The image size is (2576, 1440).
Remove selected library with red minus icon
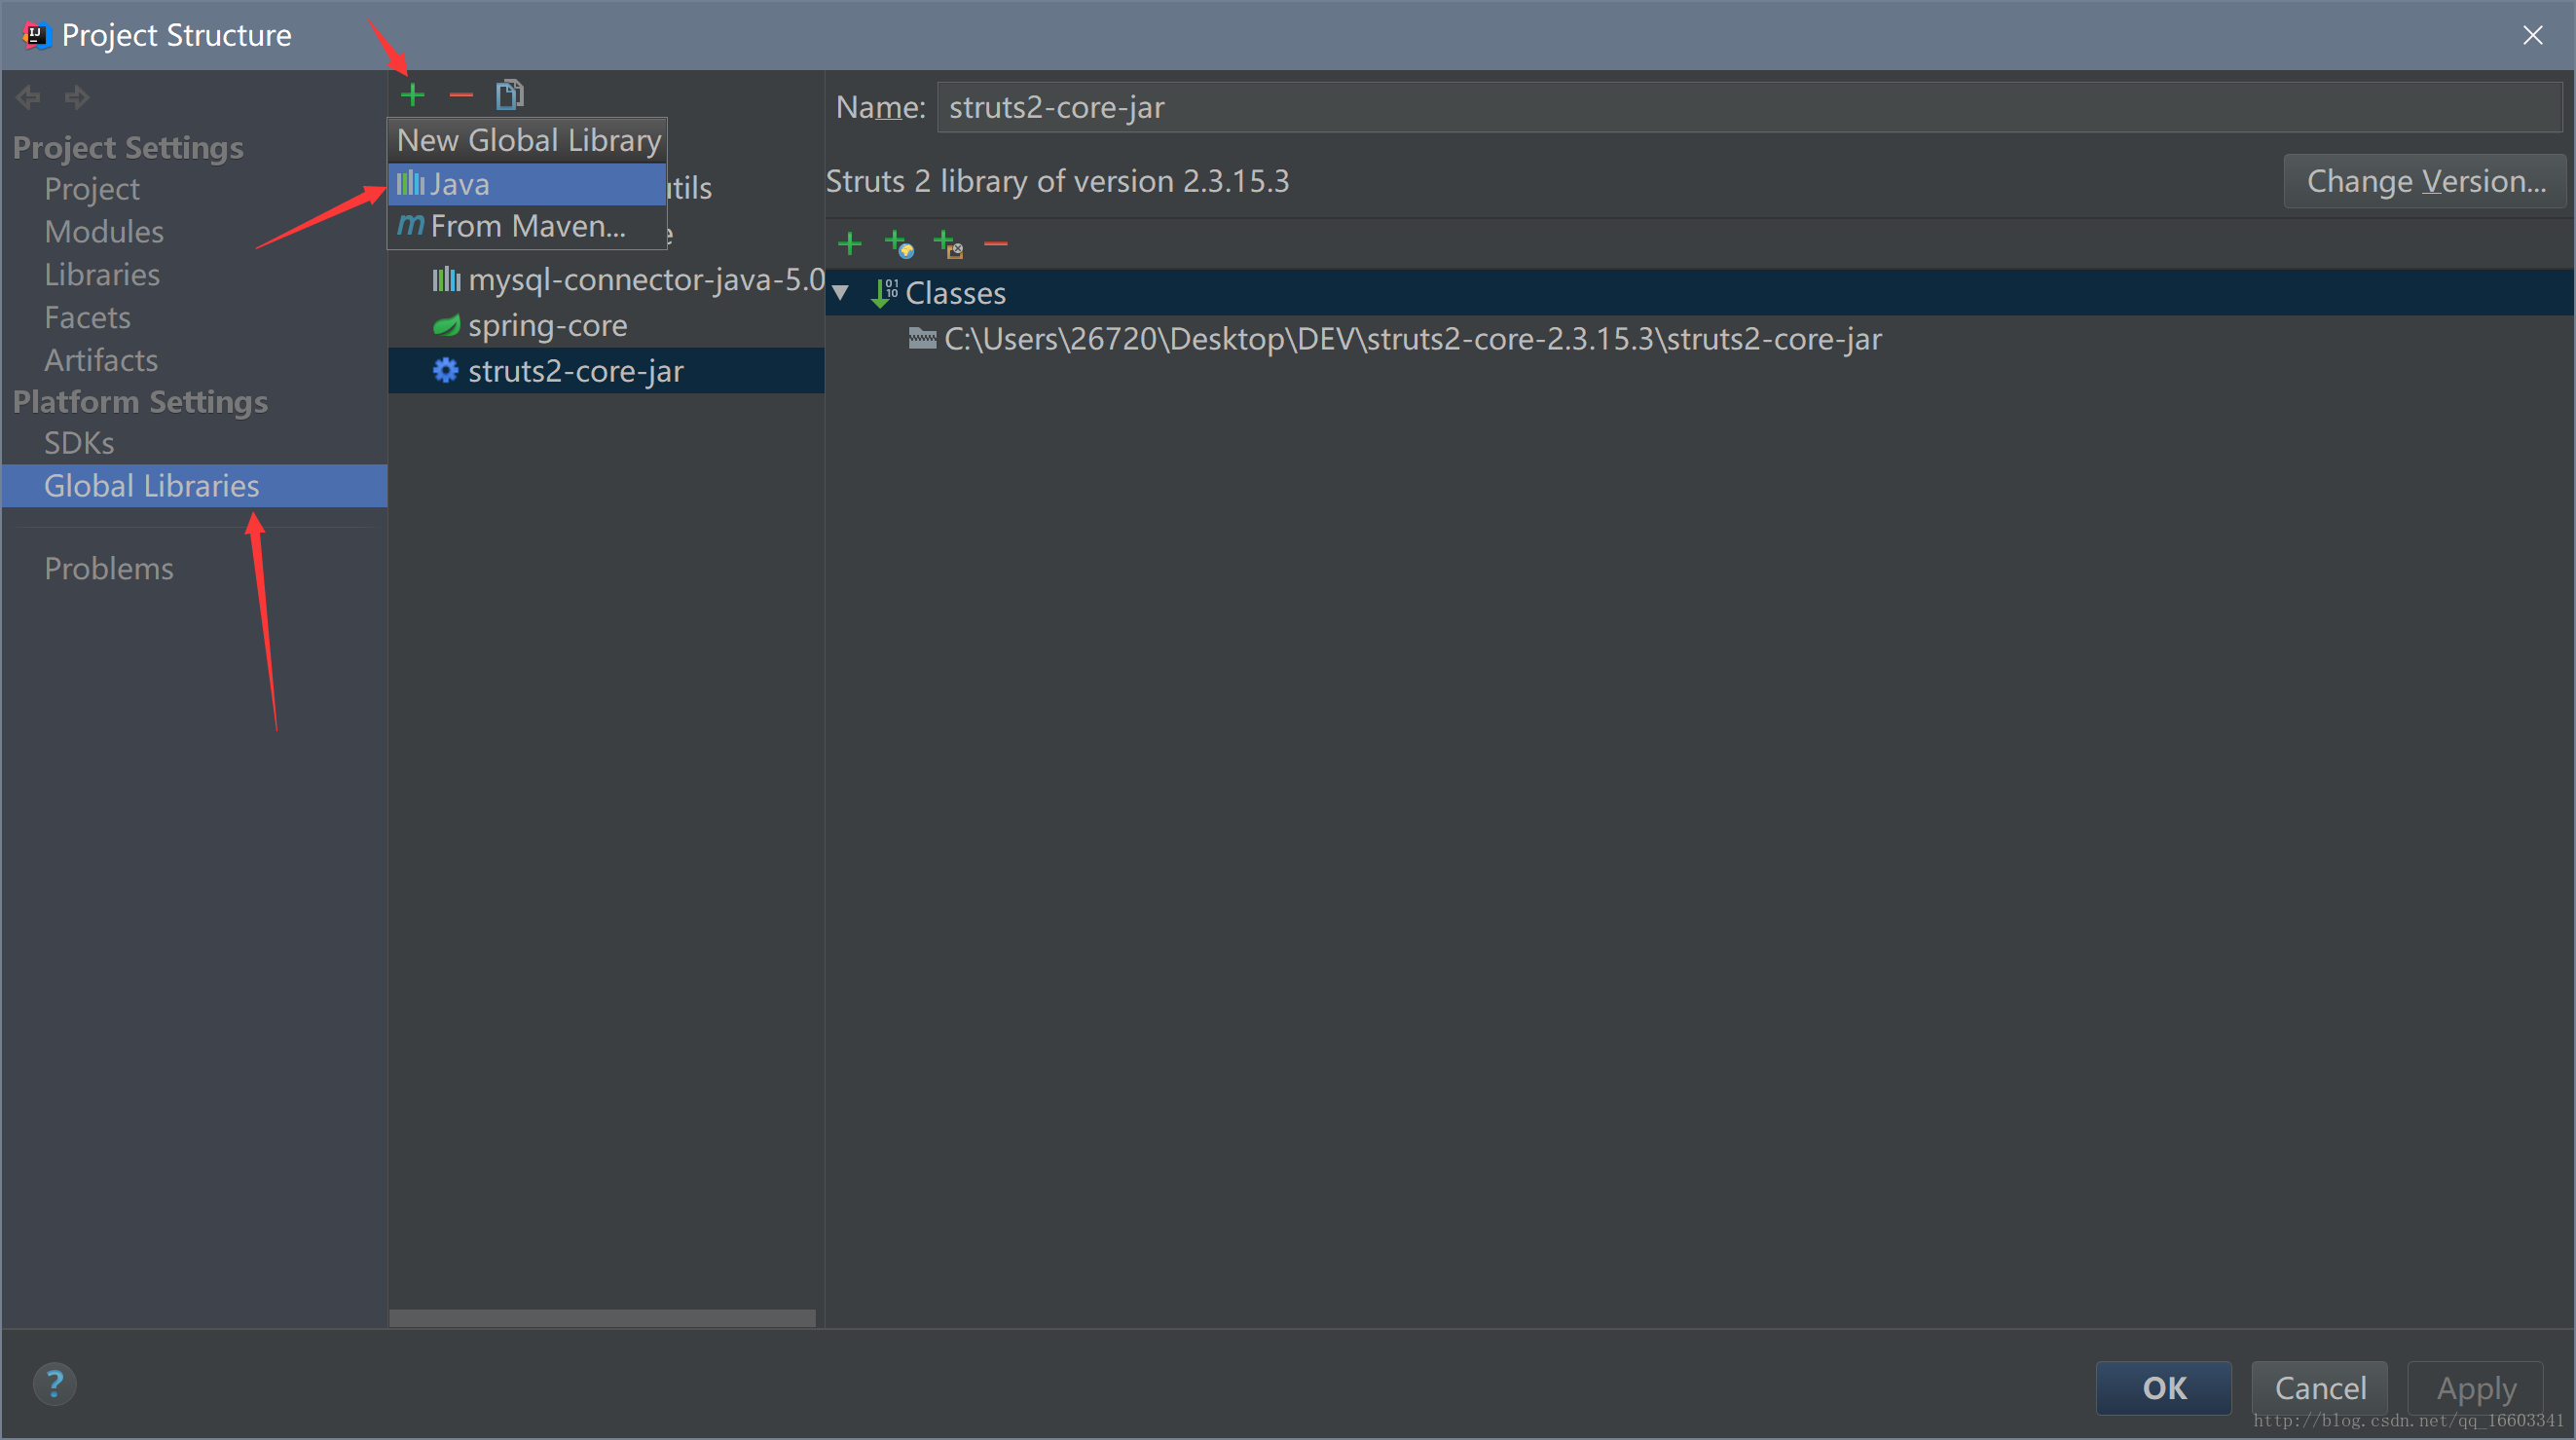(x=461, y=95)
